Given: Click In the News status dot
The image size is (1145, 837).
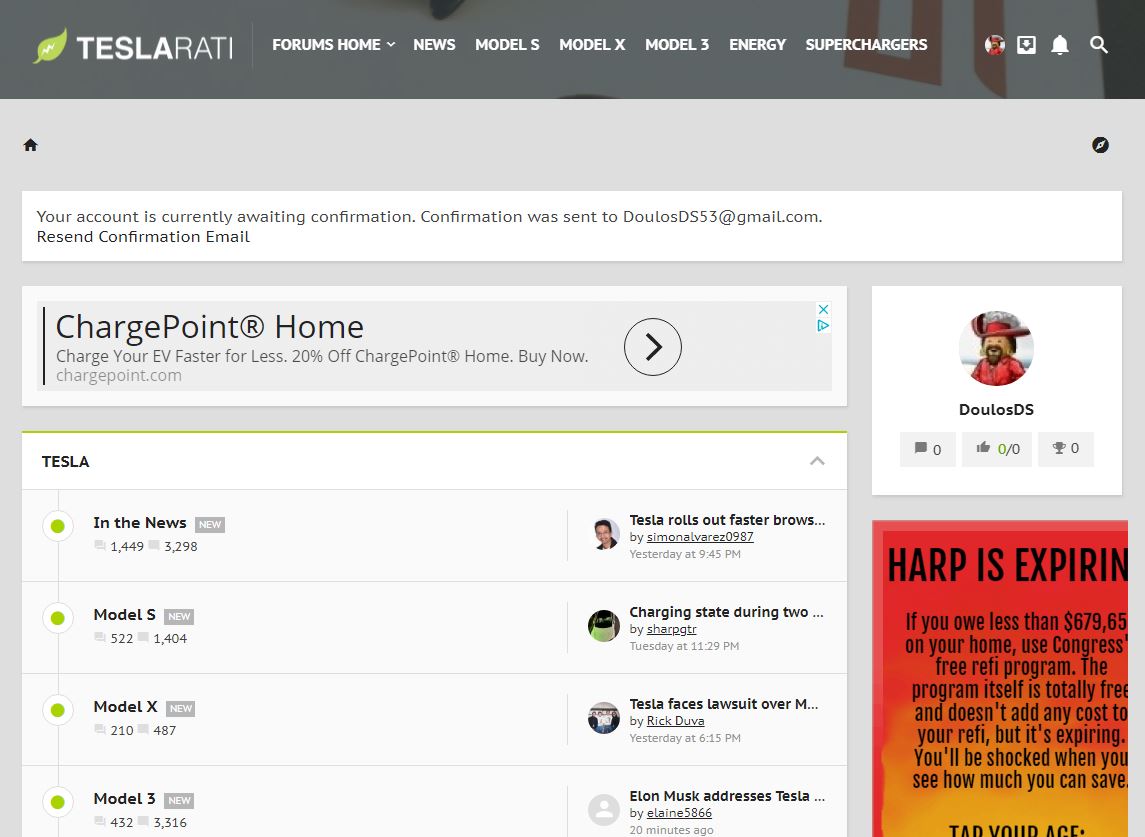Looking at the screenshot, I should click(58, 526).
